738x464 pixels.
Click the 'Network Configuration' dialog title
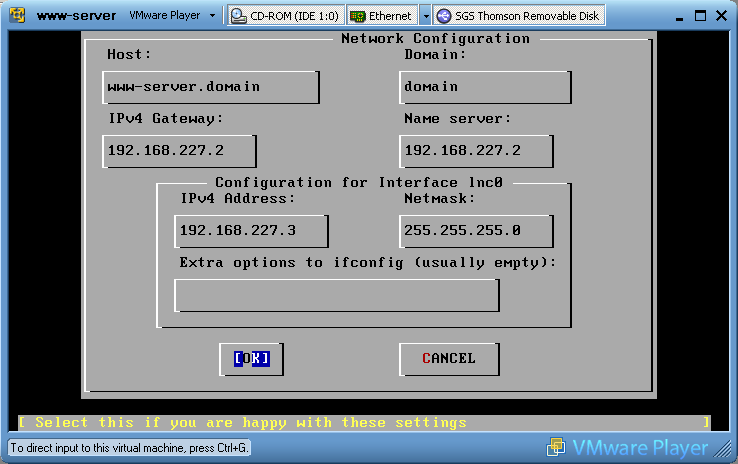435,39
